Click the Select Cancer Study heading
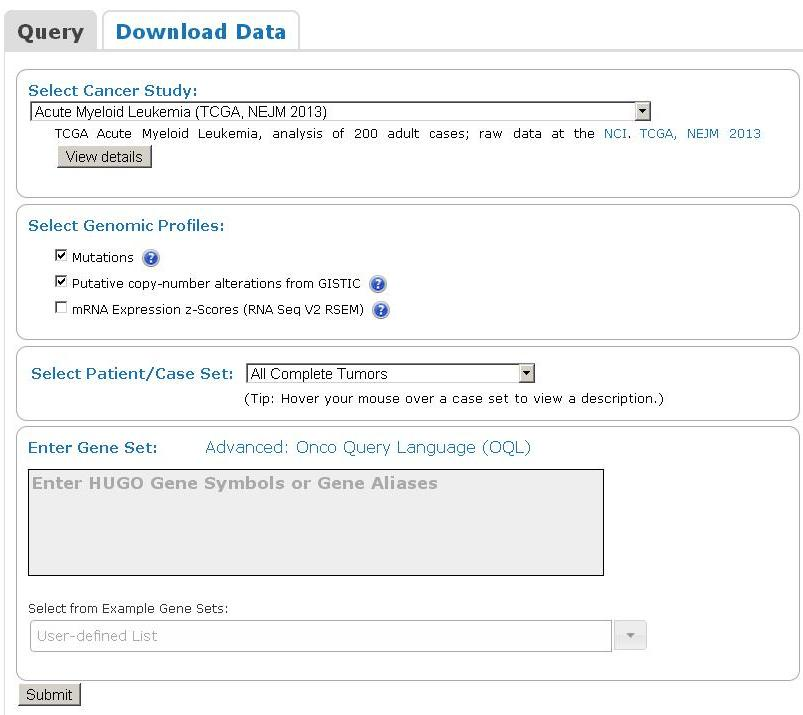 pyautogui.click(x=113, y=91)
